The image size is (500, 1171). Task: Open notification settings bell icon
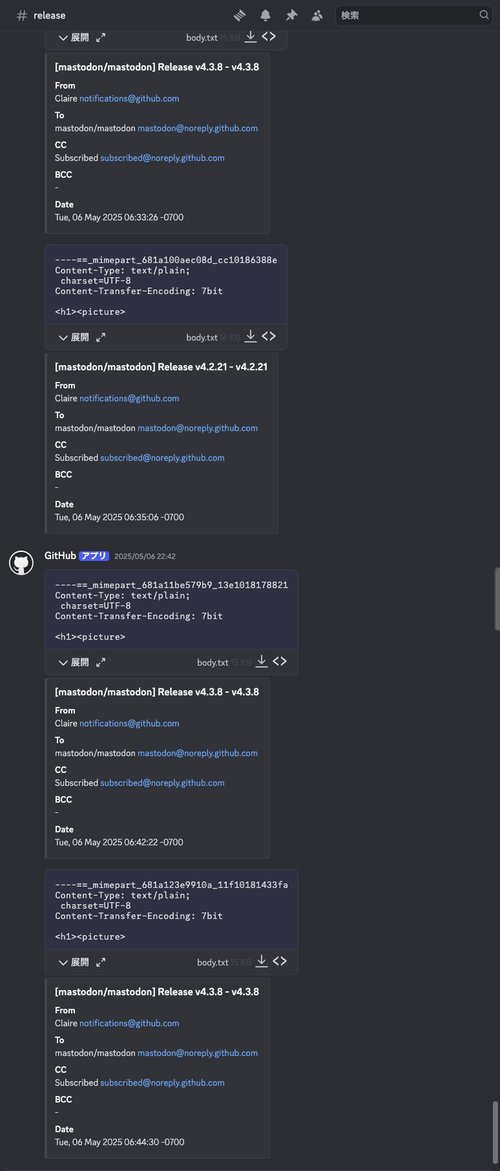pos(265,15)
